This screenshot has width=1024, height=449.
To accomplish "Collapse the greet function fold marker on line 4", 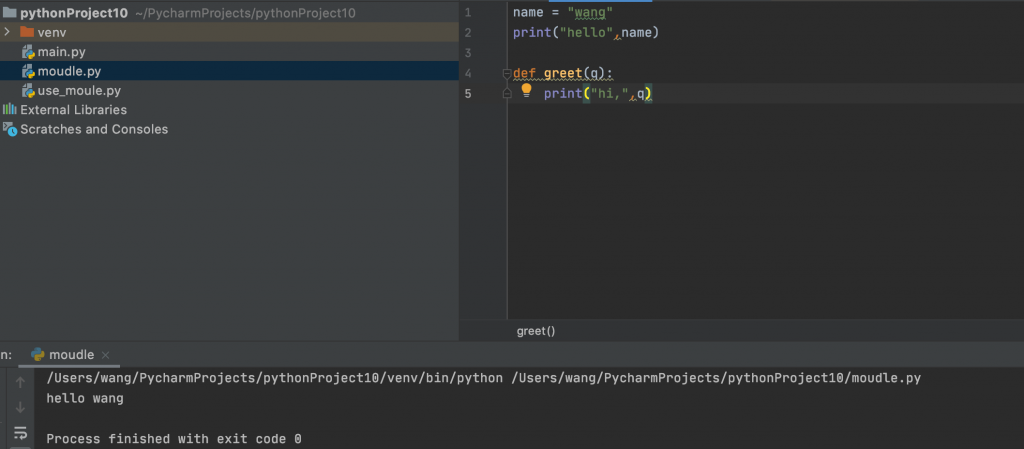I will [x=507, y=74].
